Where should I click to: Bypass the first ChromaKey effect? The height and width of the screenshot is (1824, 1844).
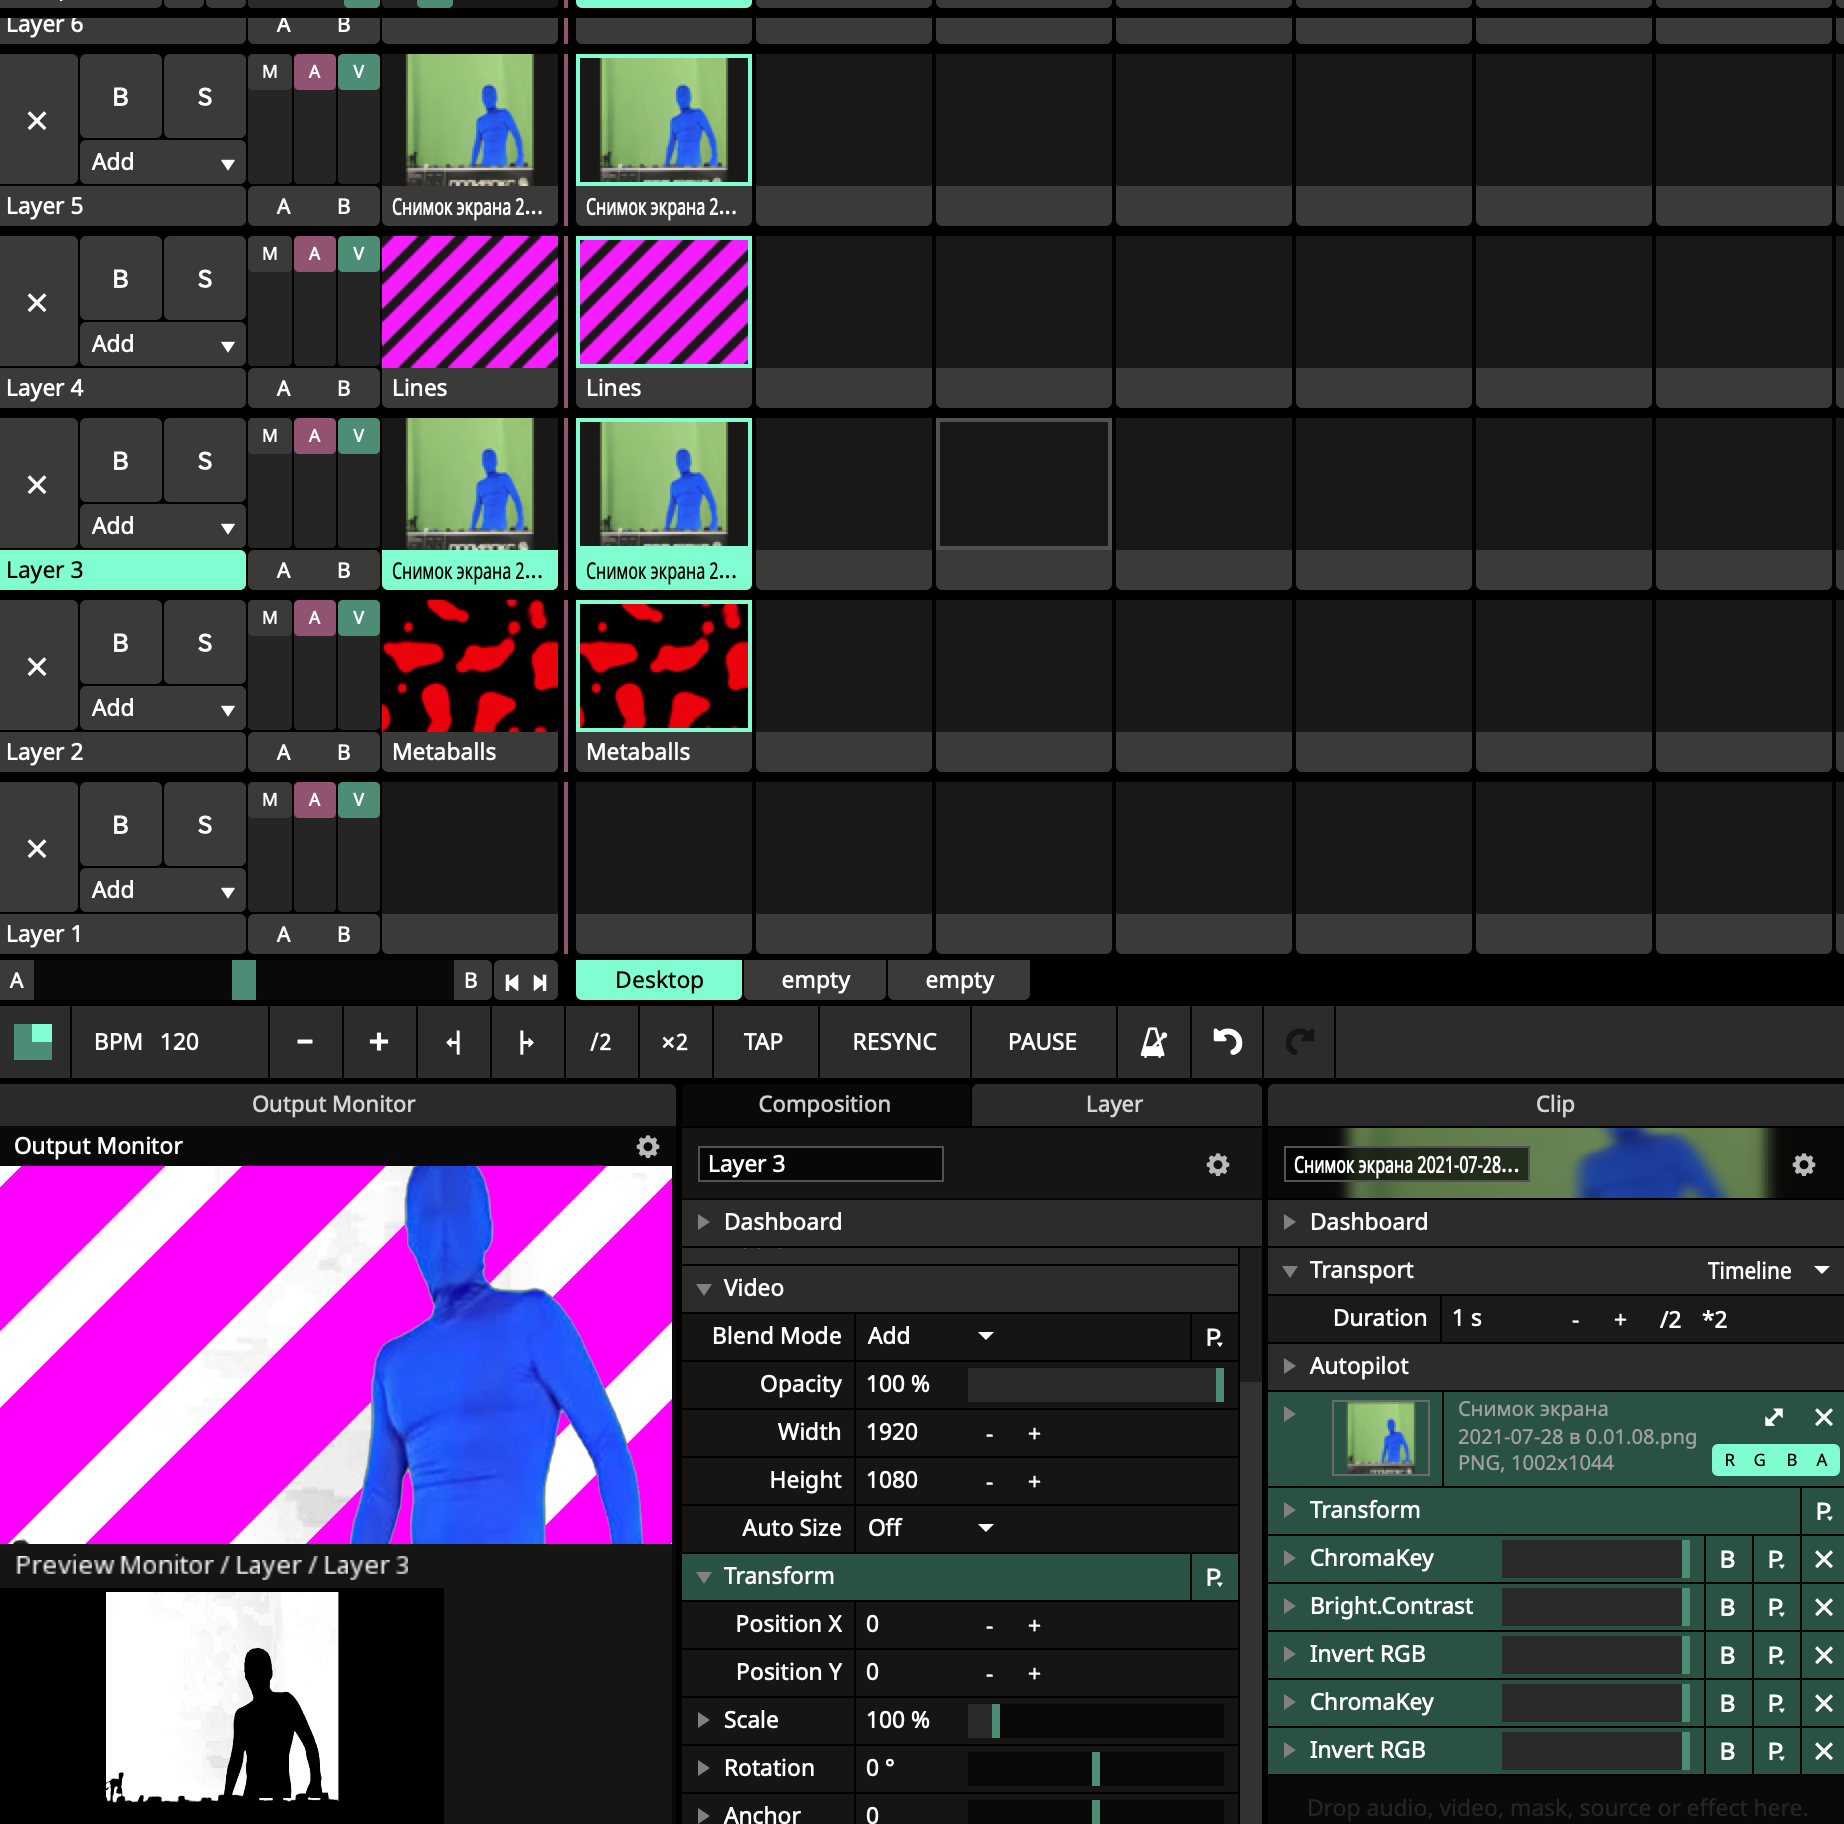tap(1727, 1559)
